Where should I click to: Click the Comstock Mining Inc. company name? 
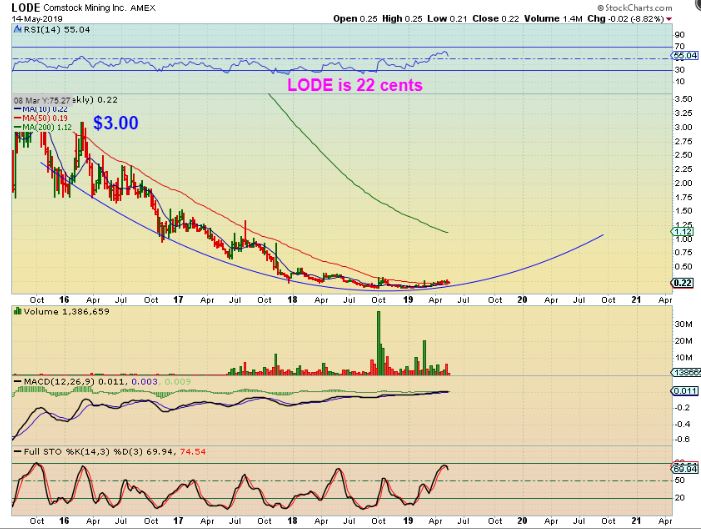(x=85, y=8)
